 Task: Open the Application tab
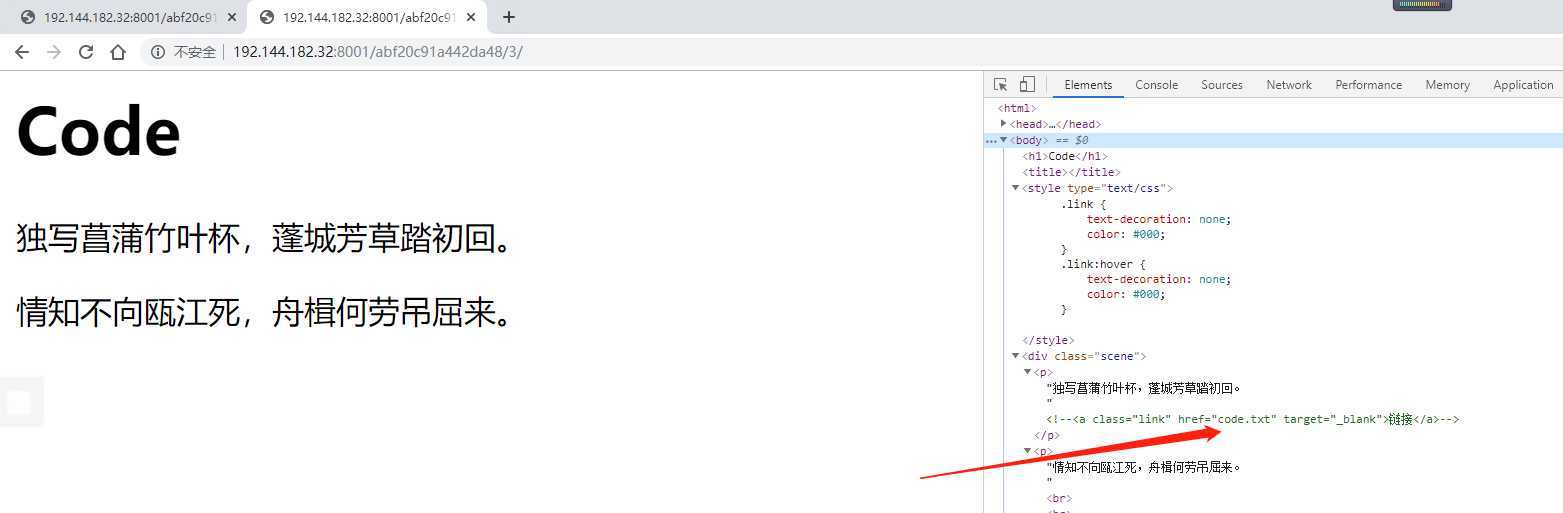coord(1523,85)
